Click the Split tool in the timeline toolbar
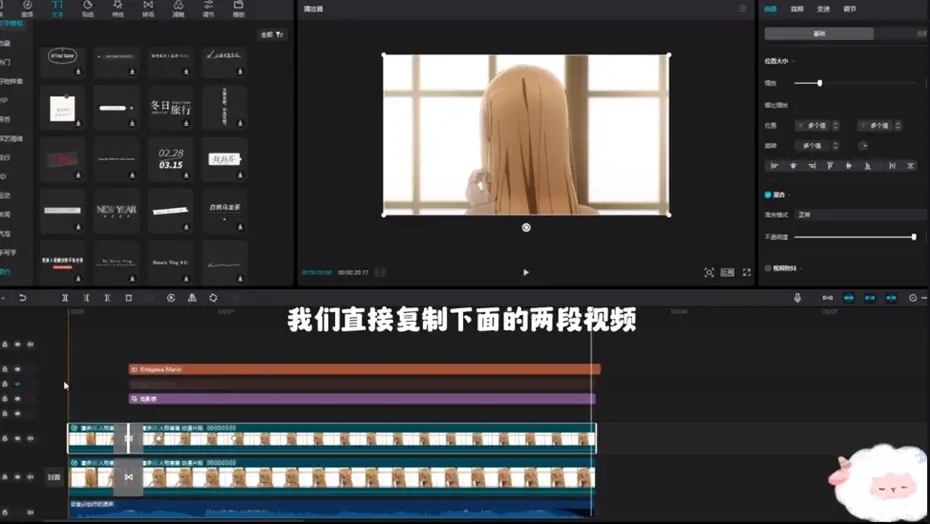 (x=65, y=298)
